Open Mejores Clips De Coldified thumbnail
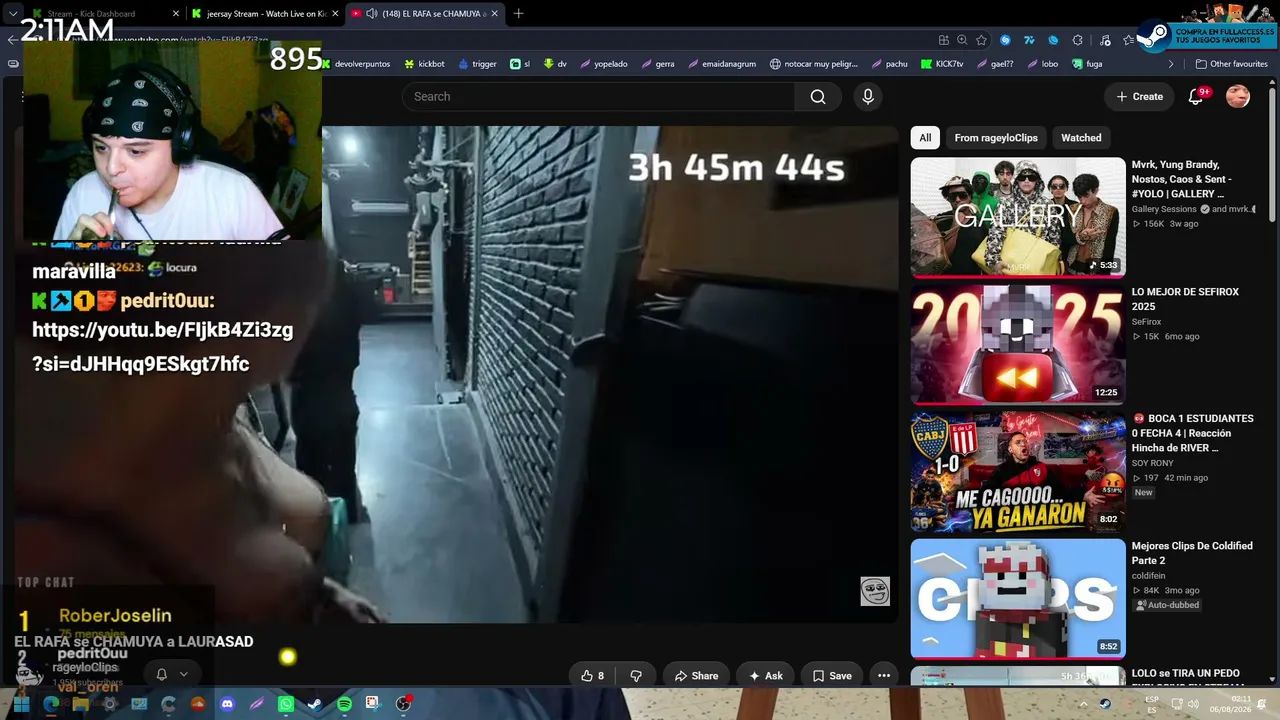The image size is (1280, 720). click(x=1018, y=598)
